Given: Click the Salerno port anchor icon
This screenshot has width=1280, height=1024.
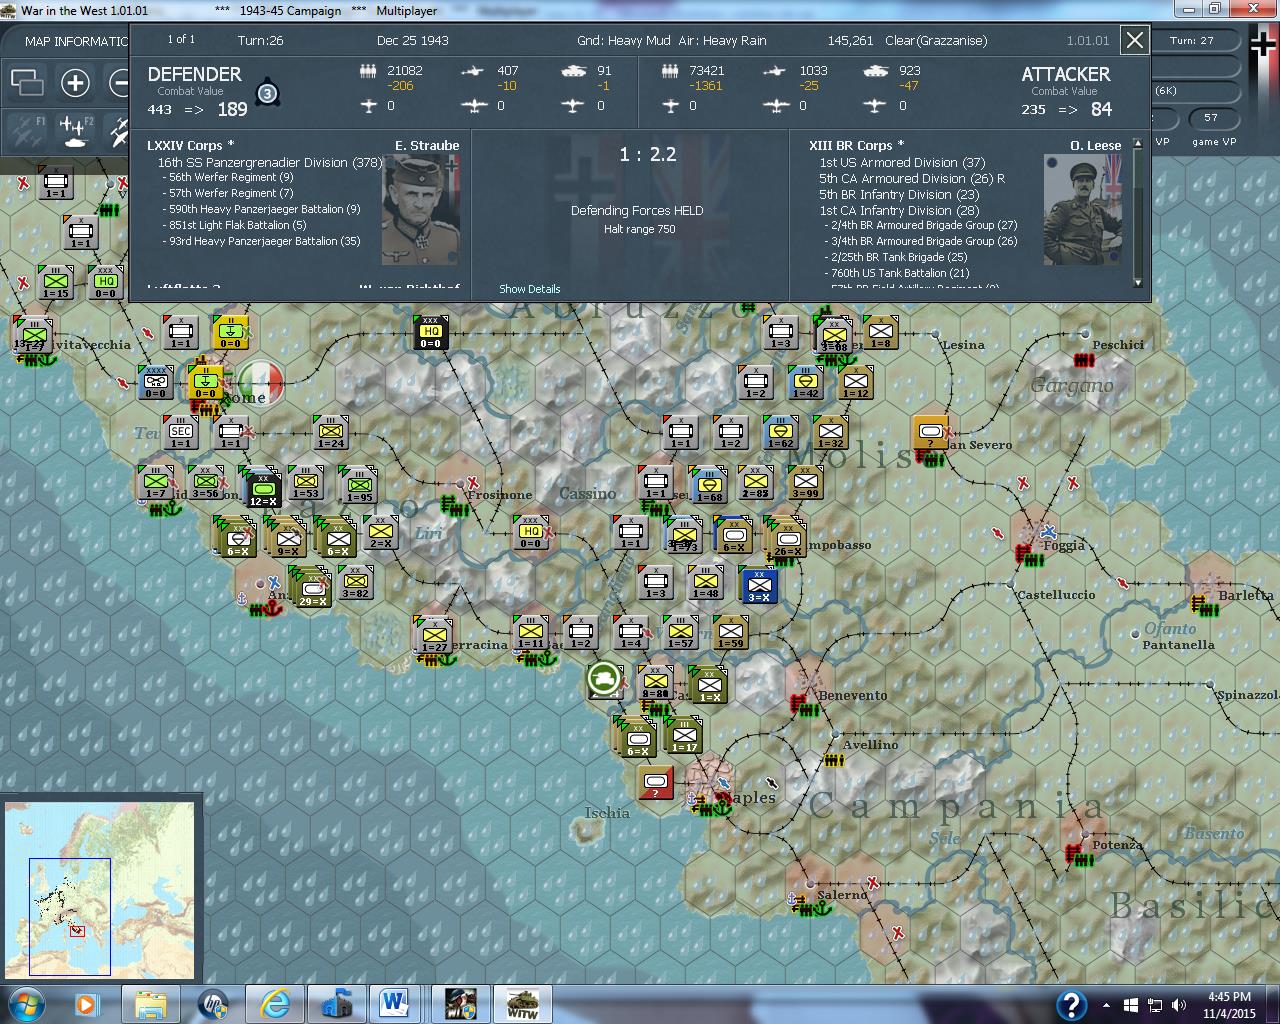Looking at the screenshot, I should tap(820, 908).
